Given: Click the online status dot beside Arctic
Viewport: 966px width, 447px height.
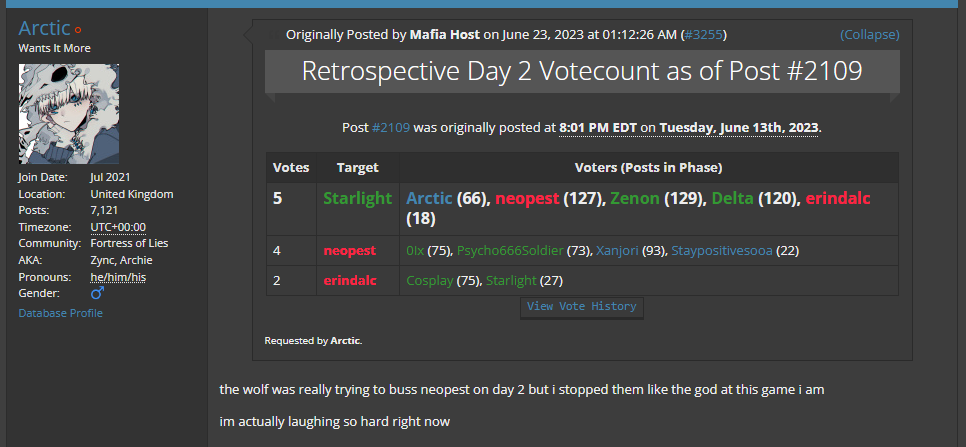Looking at the screenshot, I should point(78,30).
